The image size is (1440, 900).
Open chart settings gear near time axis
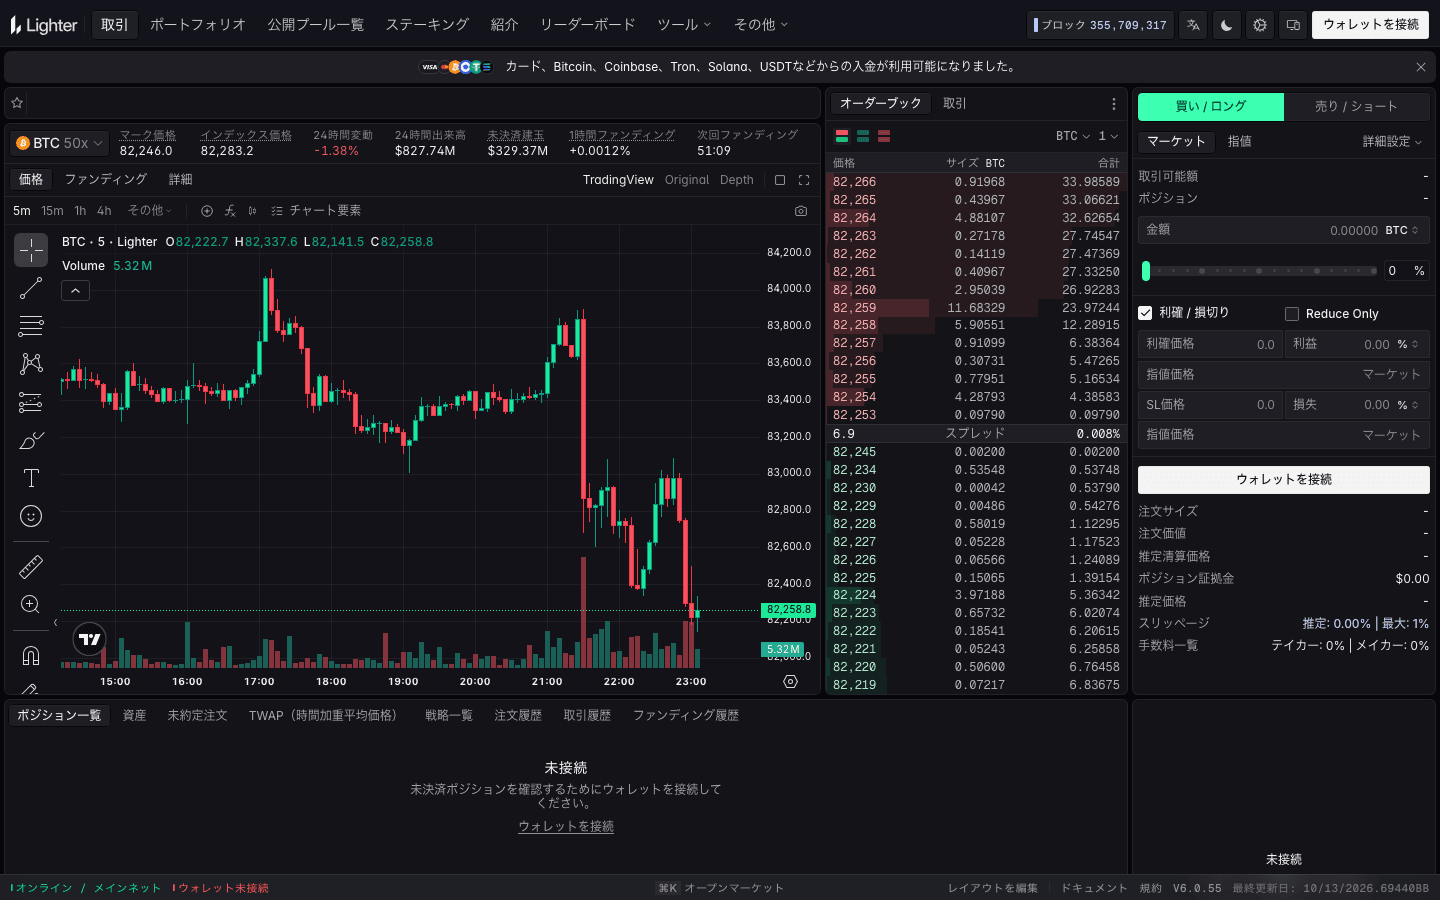(x=790, y=681)
